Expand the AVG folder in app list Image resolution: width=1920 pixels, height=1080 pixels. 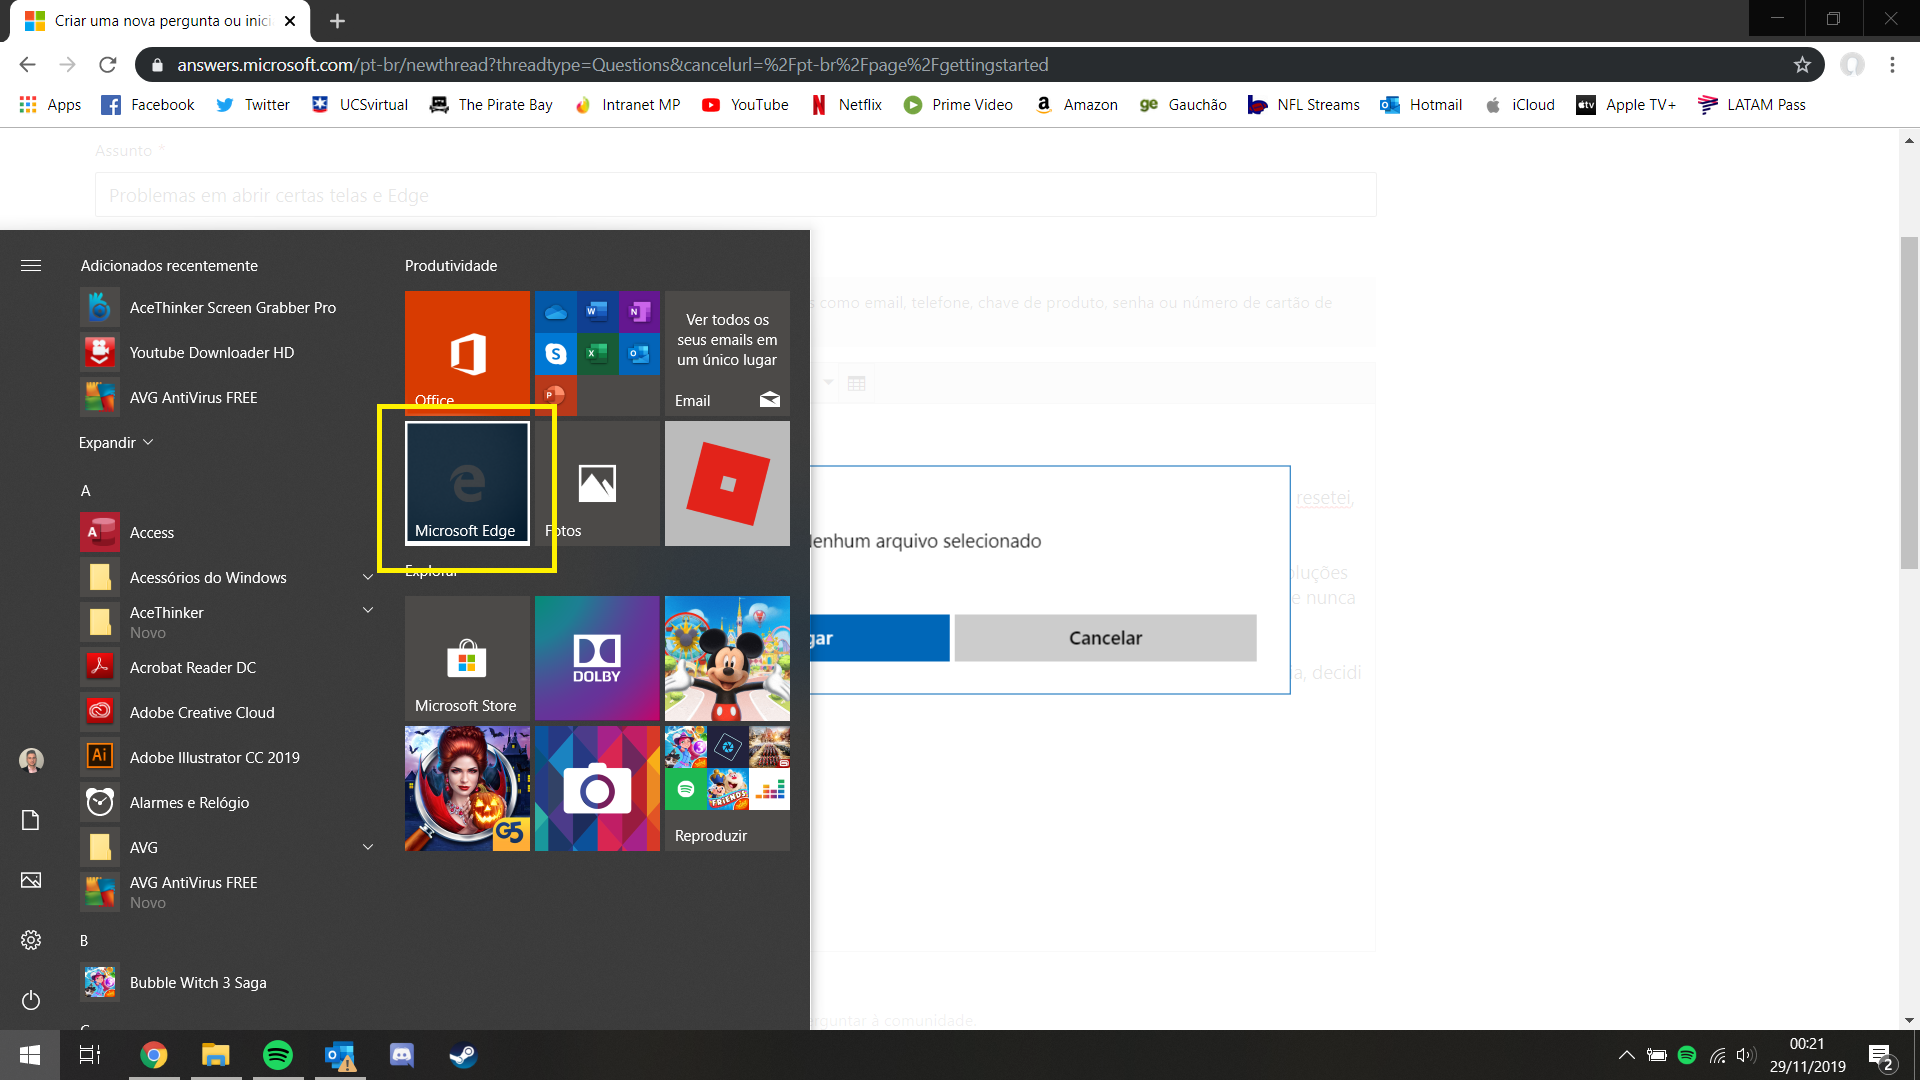(x=368, y=847)
